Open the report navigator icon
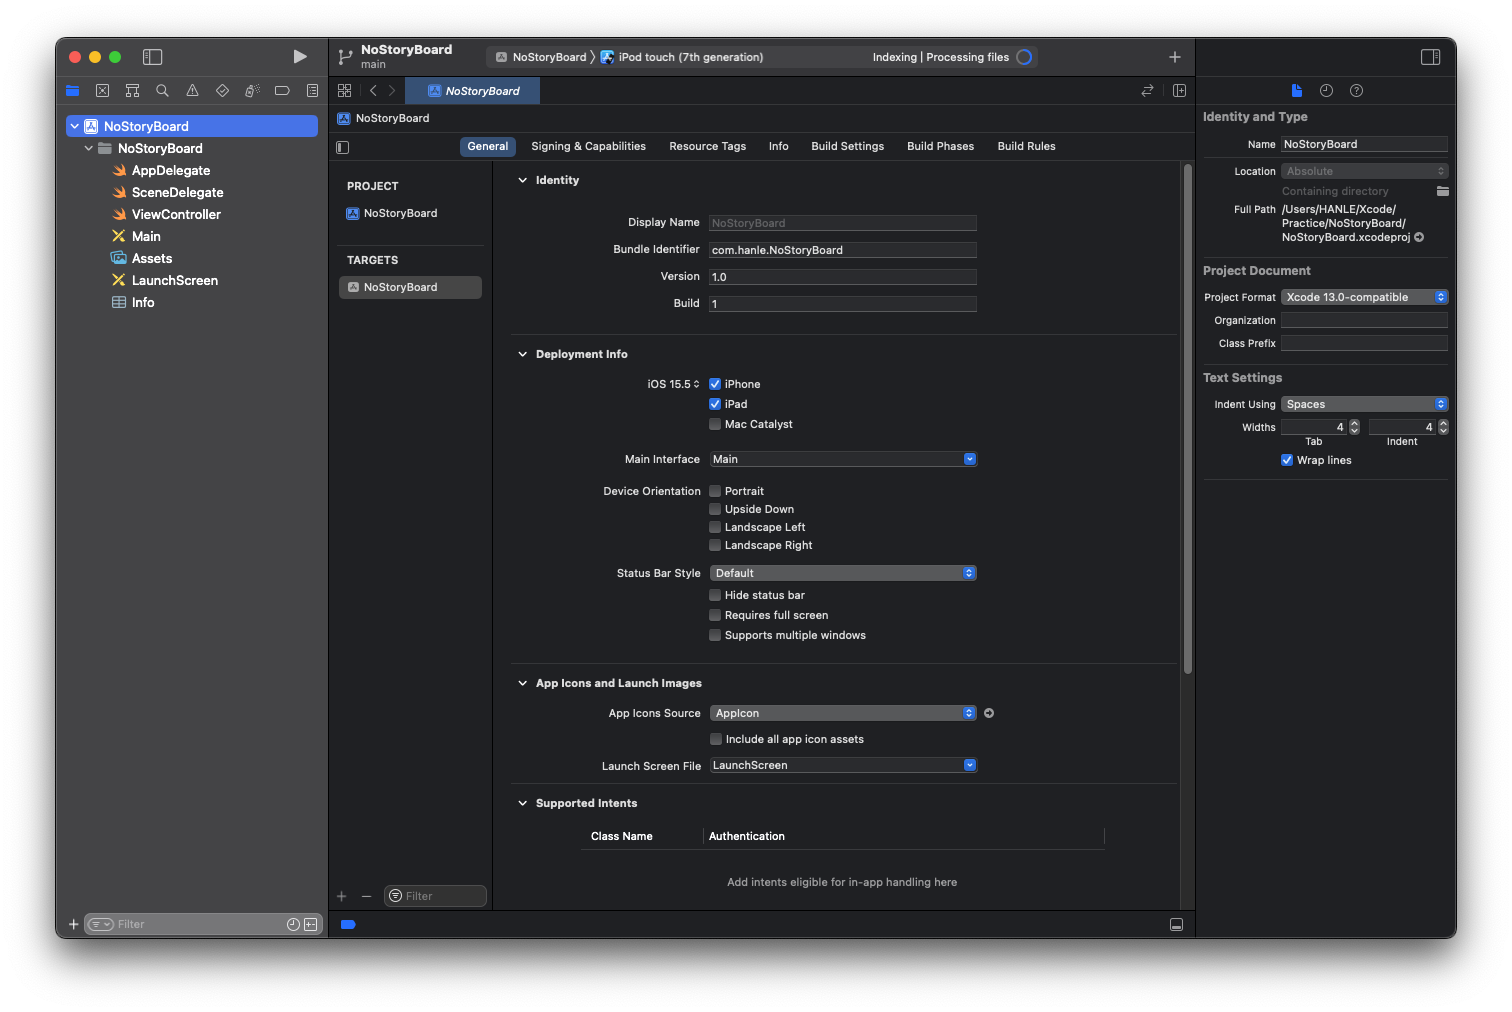Screen dimensions: 1512x1012 click(x=312, y=91)
